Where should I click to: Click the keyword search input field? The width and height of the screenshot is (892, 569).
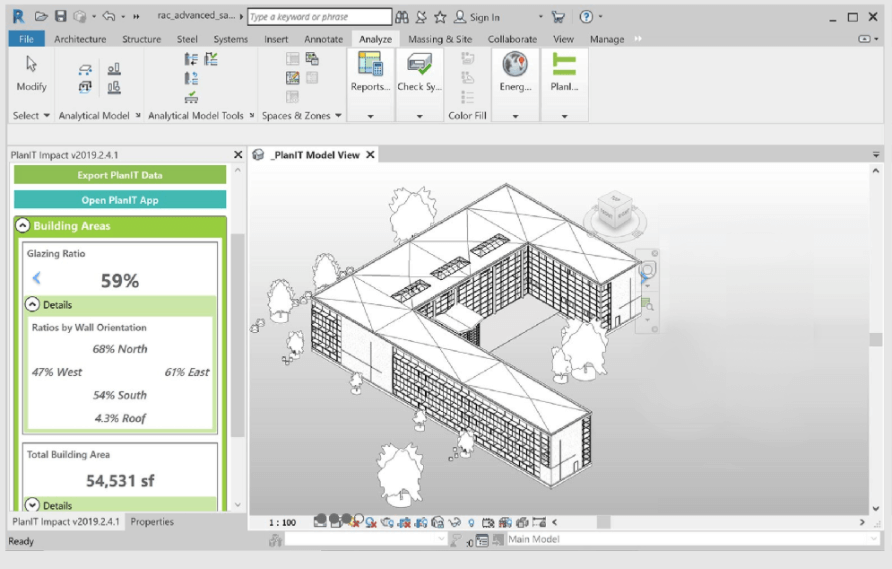point(318,17)
